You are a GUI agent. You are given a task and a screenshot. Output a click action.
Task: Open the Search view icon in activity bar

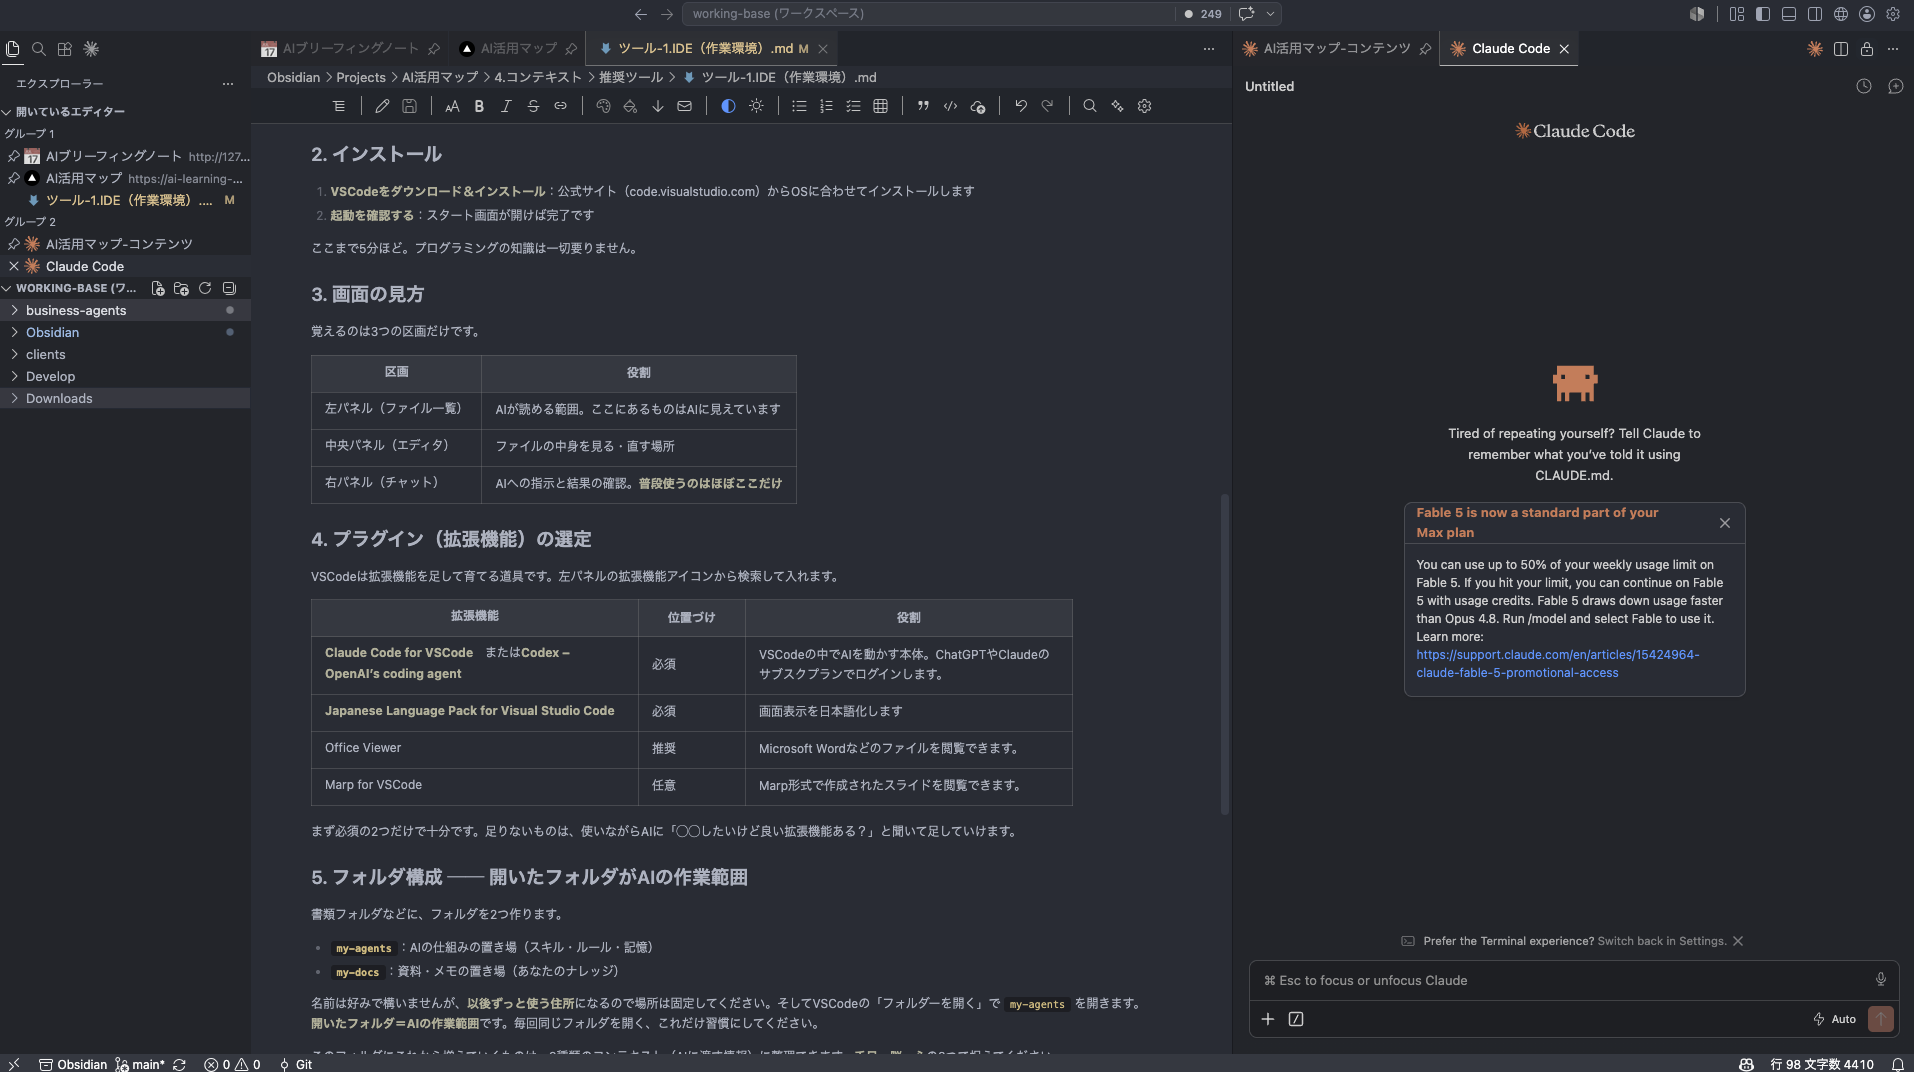pyautogui.click(x=39, y=48)
